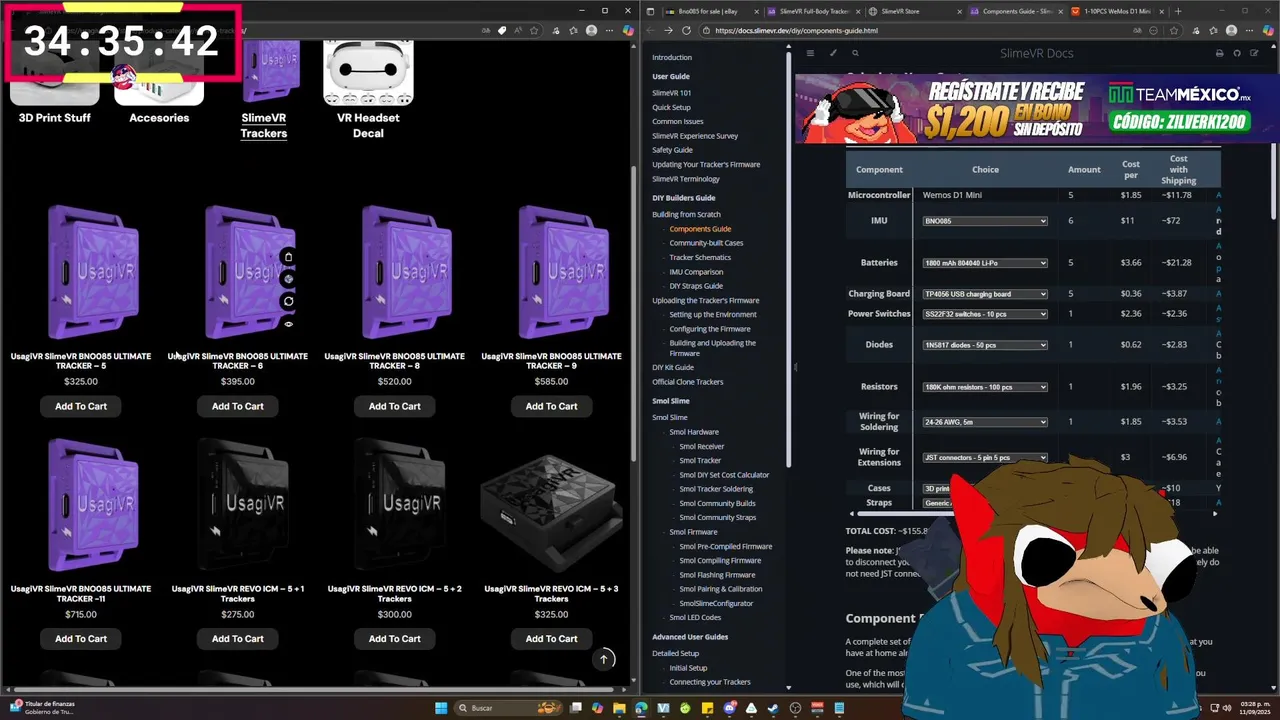Open the Windows Start button
The height and width of the screenshot is (720, 1280).
441,708
